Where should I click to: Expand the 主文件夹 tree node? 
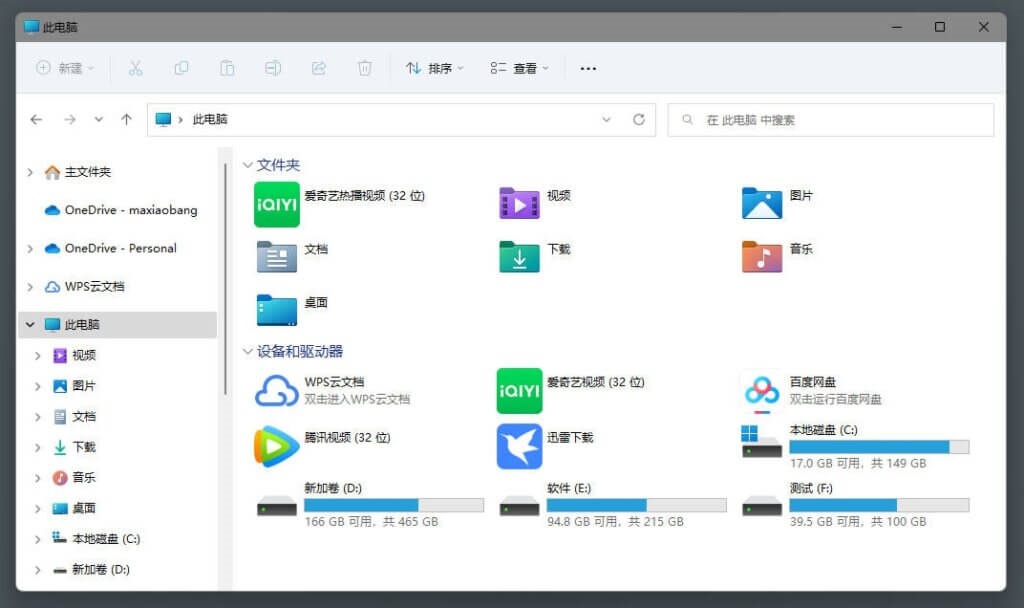tap(30, 172)
